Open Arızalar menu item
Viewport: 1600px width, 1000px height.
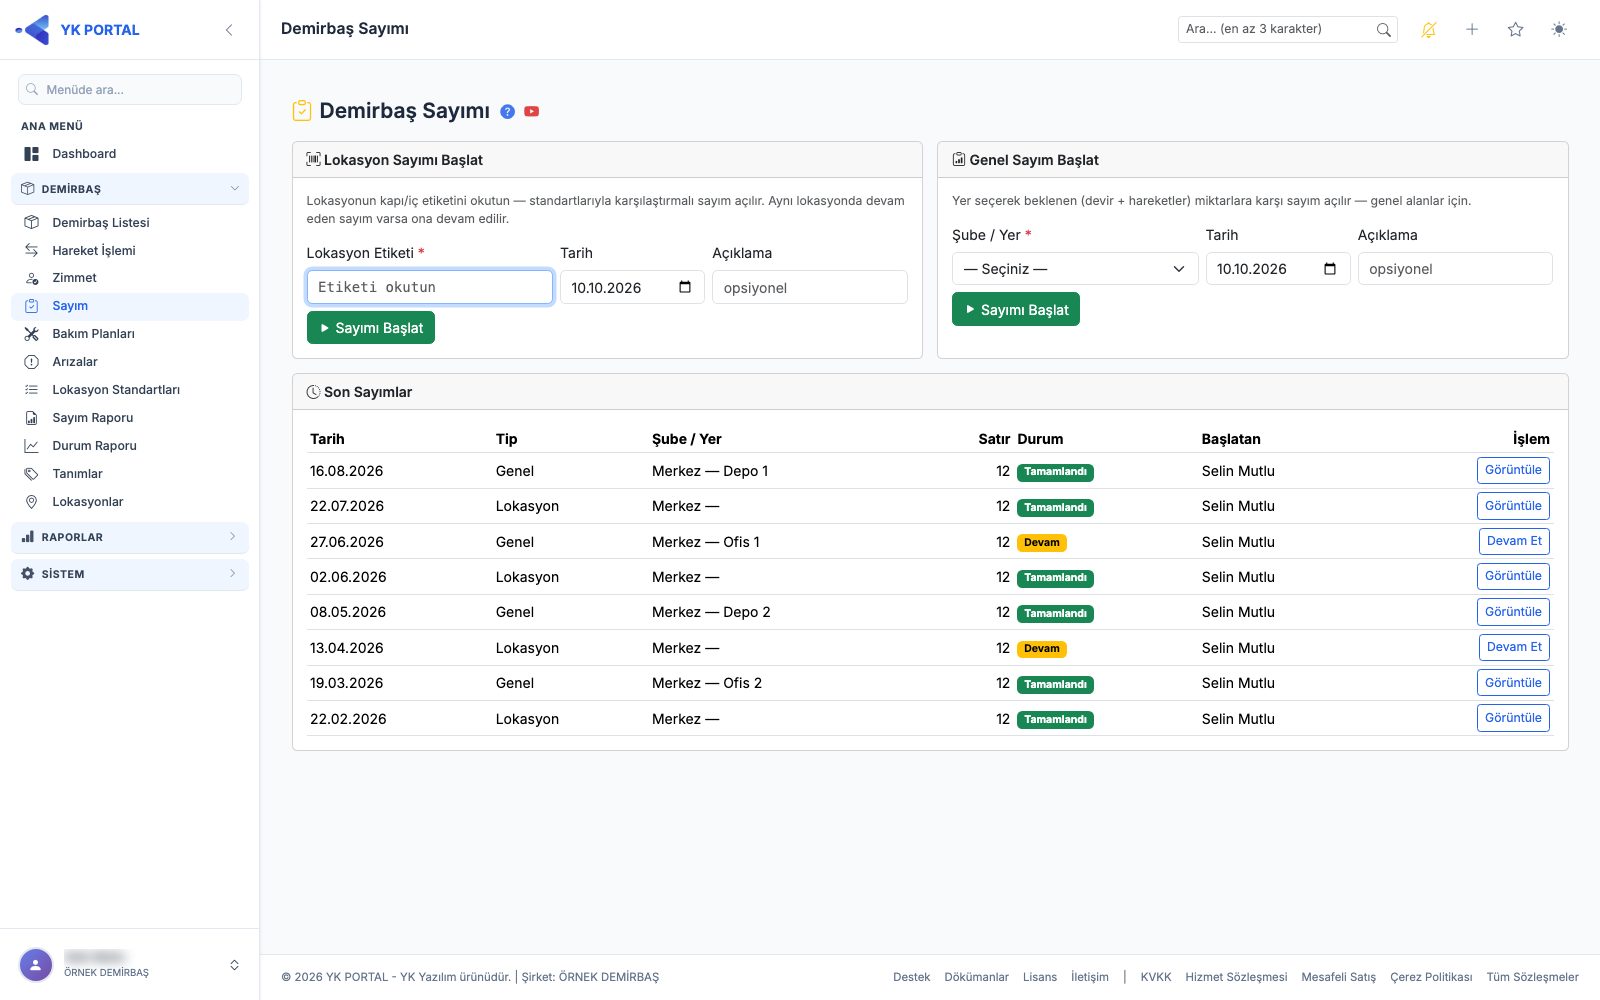click(x=130, y=362)
